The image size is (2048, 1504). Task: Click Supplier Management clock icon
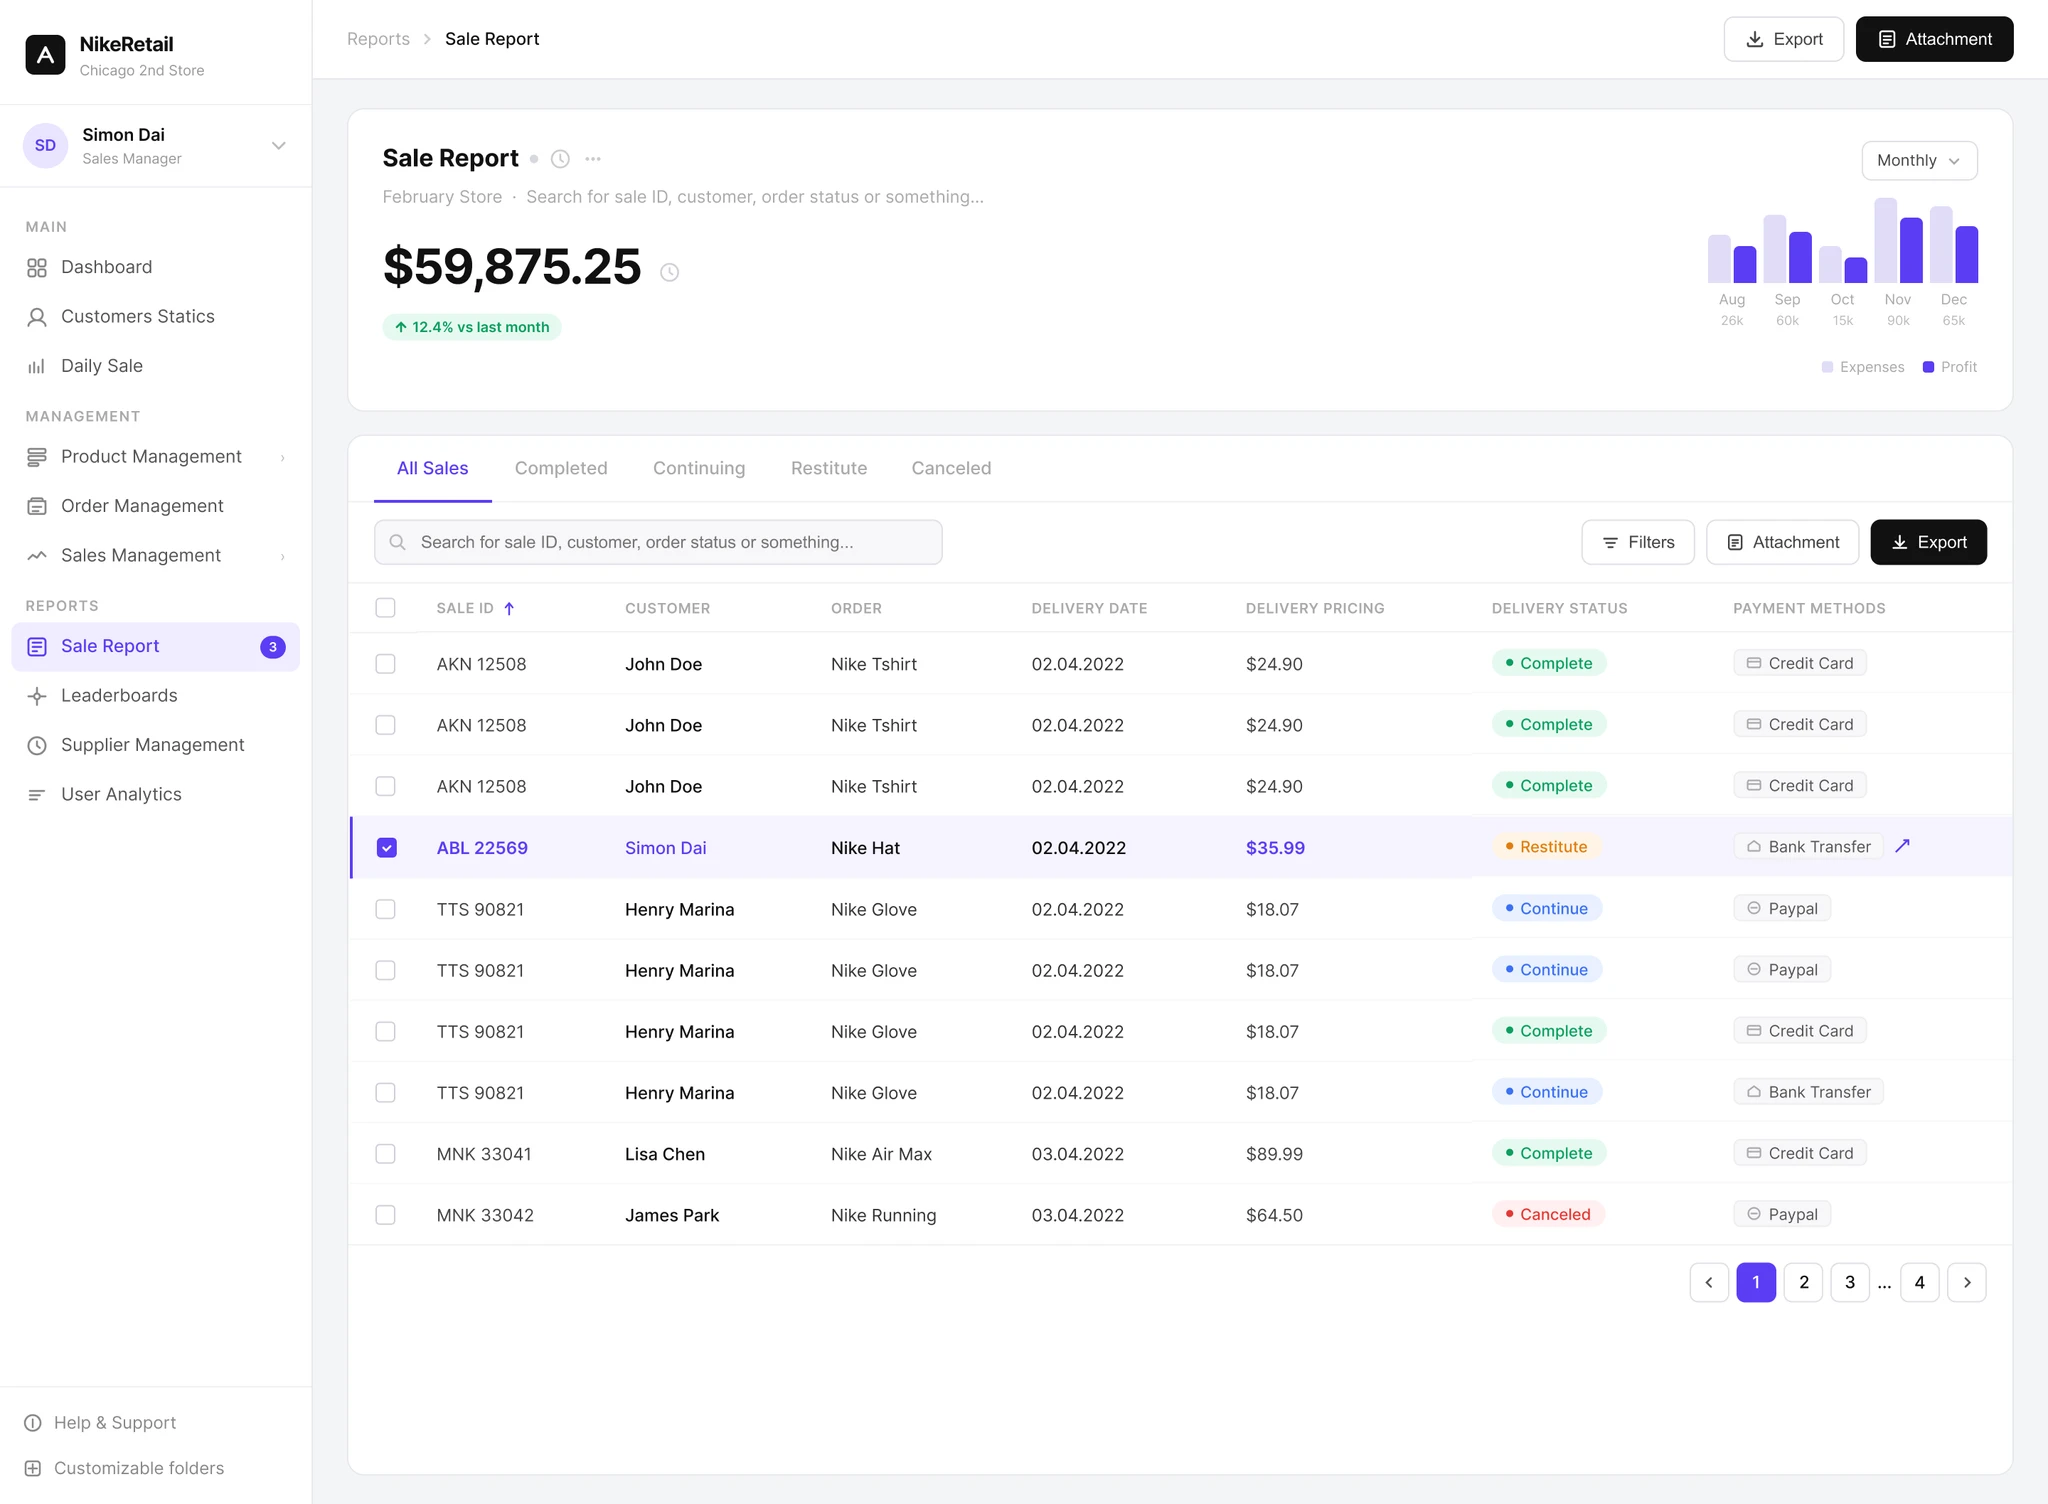[37, 745]
